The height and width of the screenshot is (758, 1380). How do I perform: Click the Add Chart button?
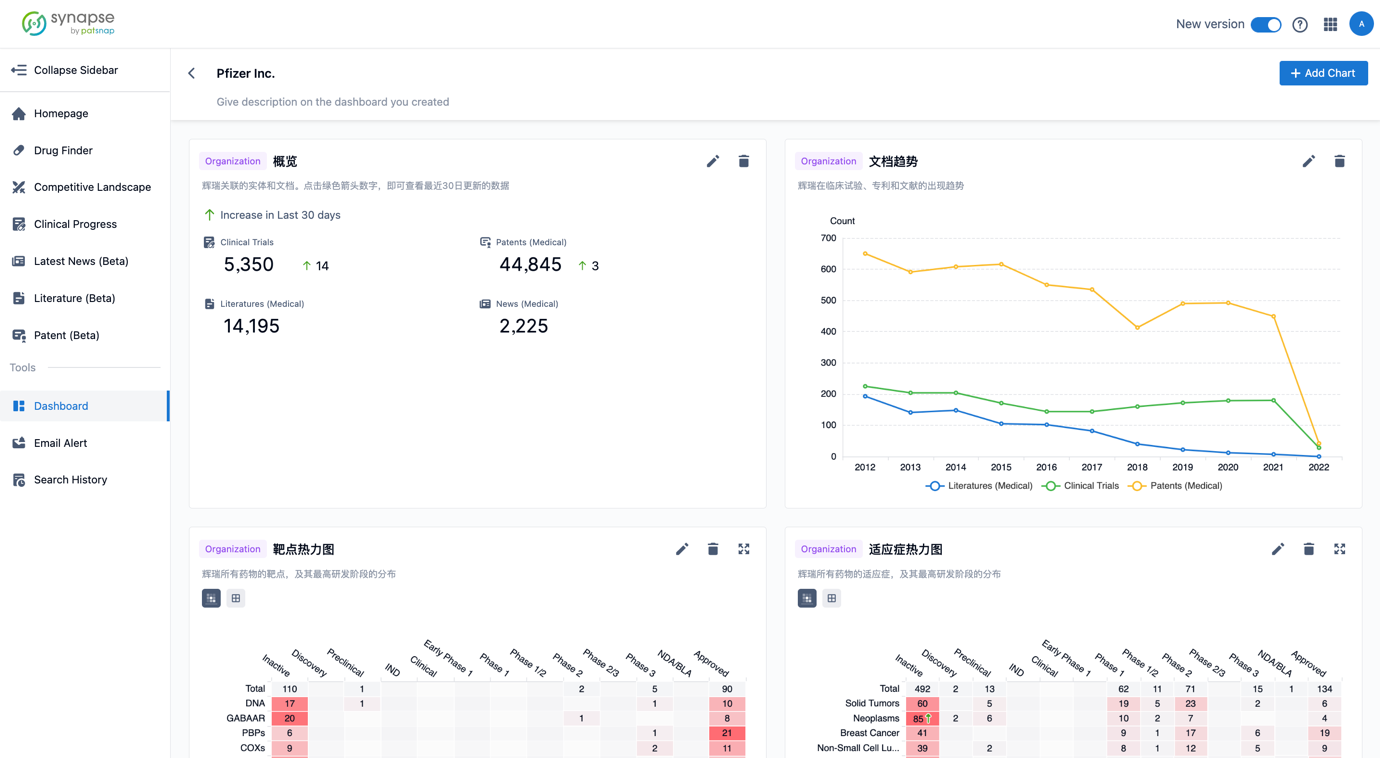[1323, 73]
